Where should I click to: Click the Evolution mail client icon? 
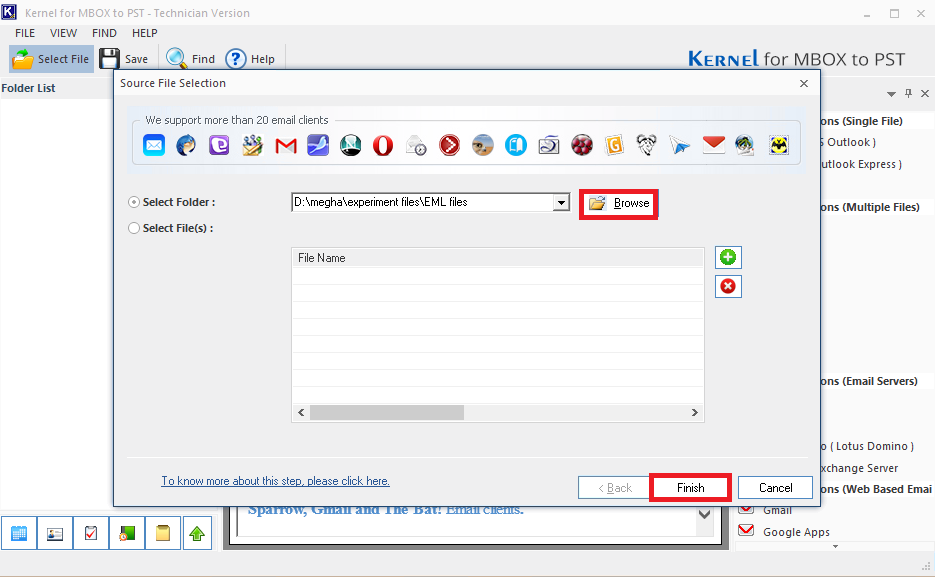[252, 145]
